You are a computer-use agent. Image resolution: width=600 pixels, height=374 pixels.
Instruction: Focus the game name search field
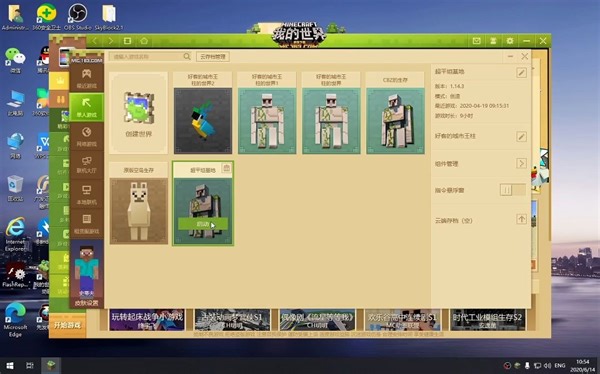pyautogui.click(x=146, y=57)
